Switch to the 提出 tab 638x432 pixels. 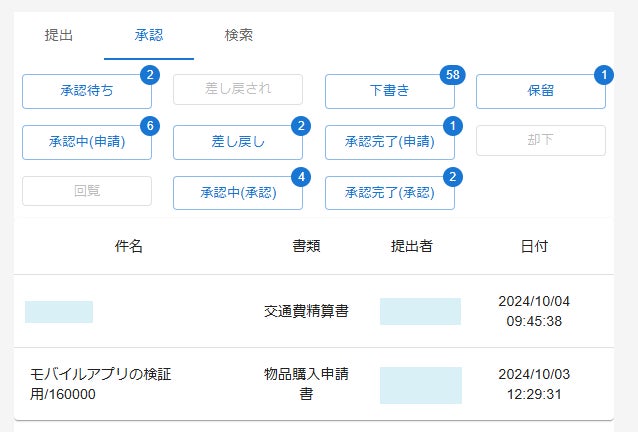pyautogui.click(x=59, y=36)
